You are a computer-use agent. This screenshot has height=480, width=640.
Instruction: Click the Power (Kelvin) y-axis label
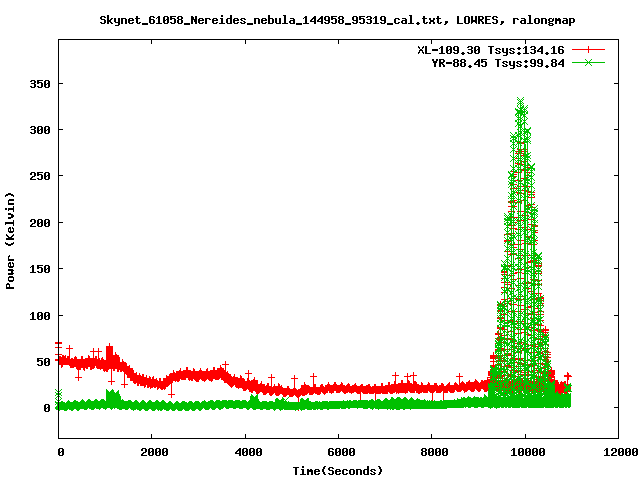(11, 239)
